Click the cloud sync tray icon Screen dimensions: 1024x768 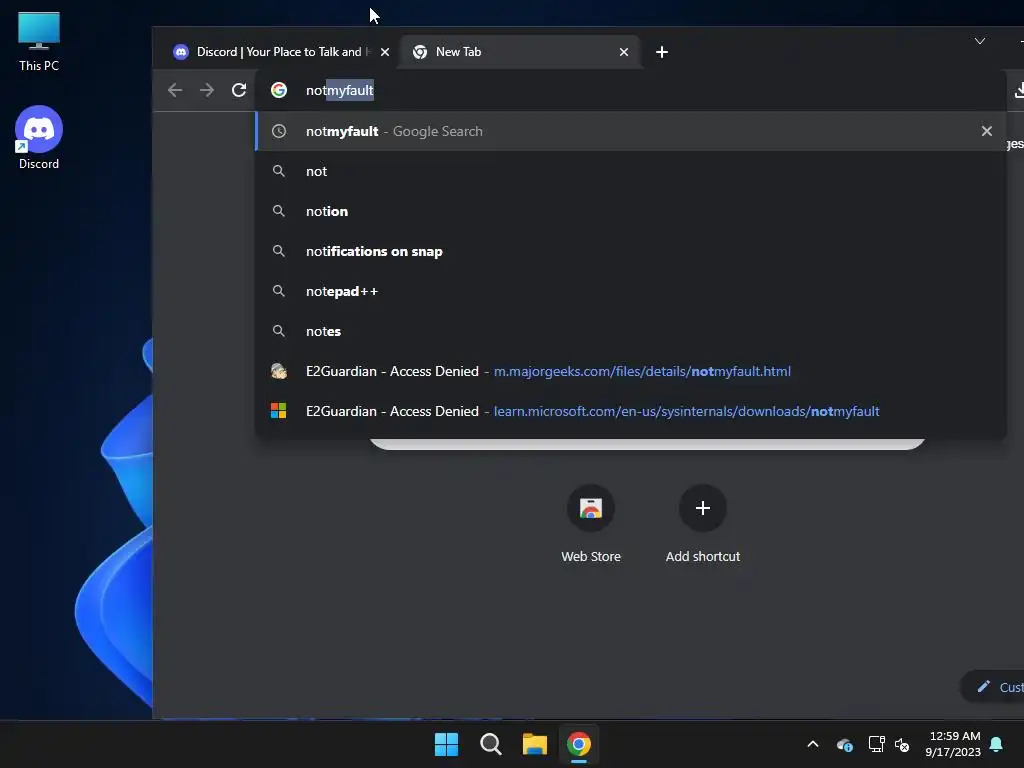click(x=844, y=744)
